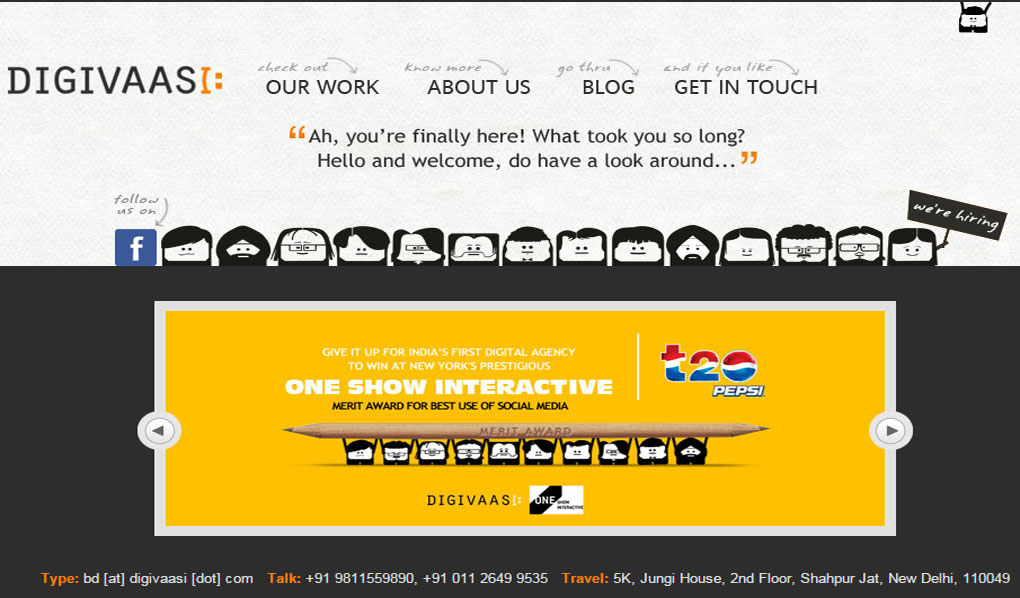Click the One Show Interactive logo badge

pyautogui.click(x=556, y=500)
